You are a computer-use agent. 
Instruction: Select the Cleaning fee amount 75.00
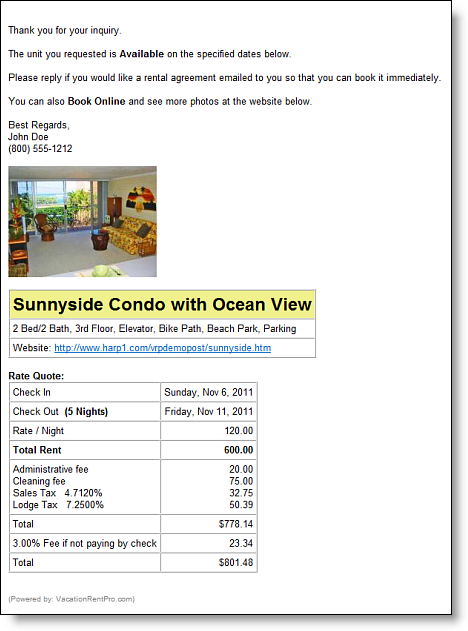pos(241,481)
